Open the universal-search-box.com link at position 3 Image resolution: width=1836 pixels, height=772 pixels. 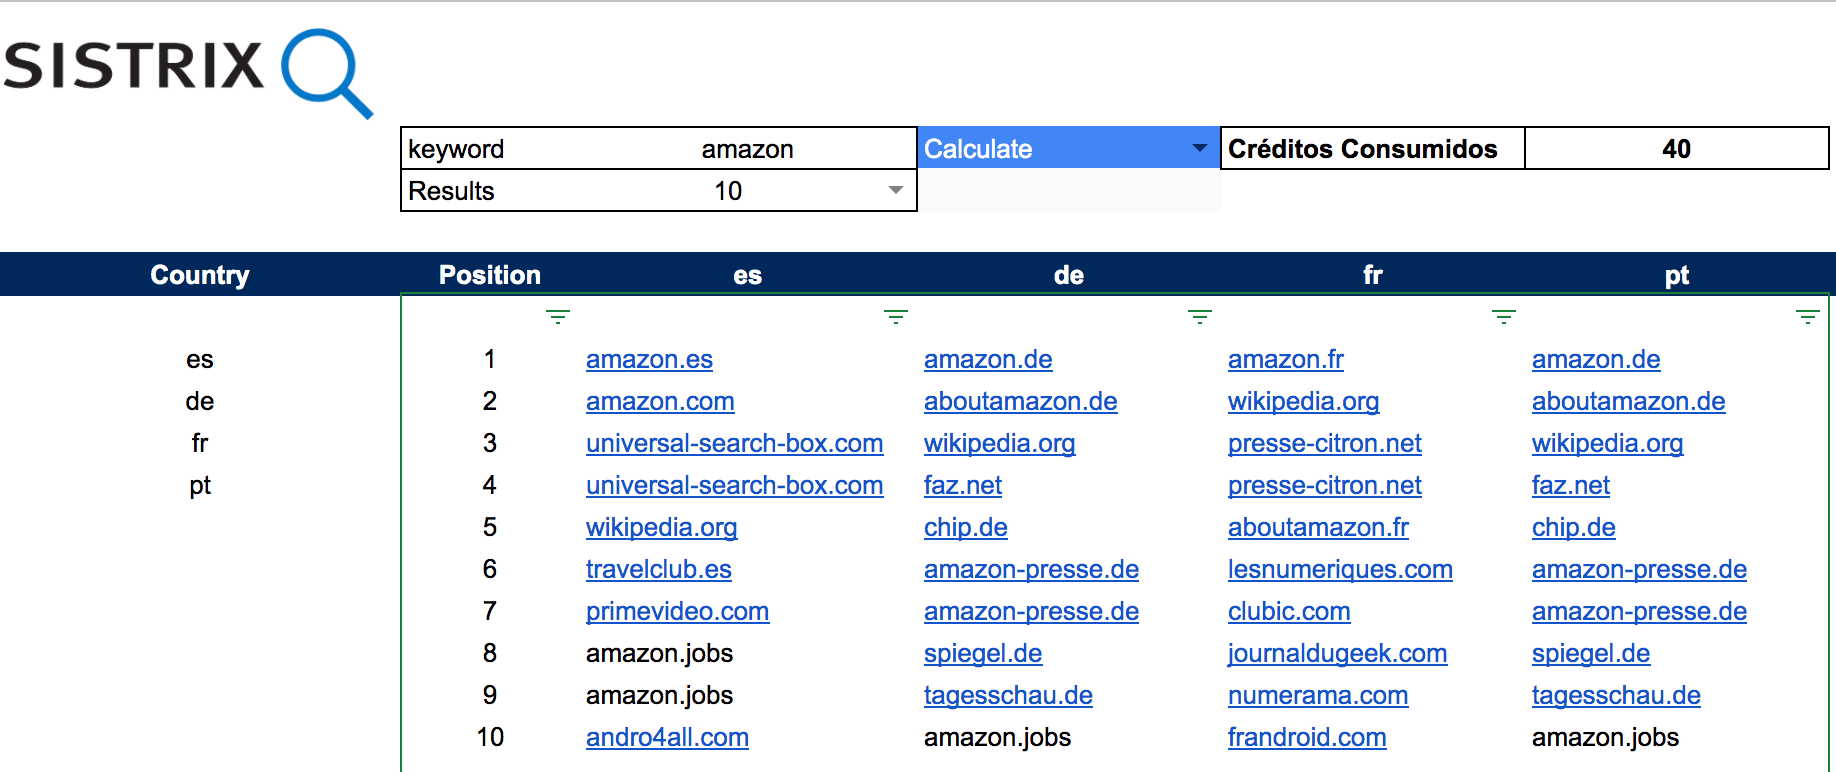[x=734, y=443]
